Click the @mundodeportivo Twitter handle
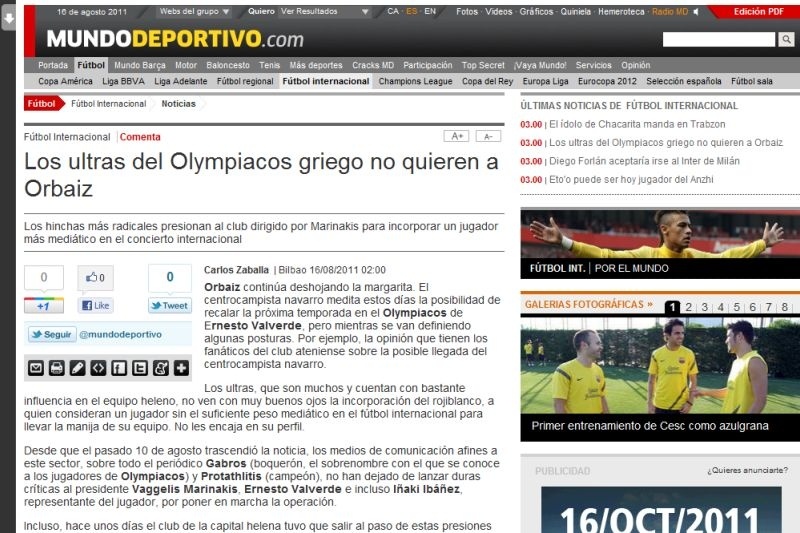The width and height of the screenshot is (800, 533). pyautogui.click(x=120, y=335)
